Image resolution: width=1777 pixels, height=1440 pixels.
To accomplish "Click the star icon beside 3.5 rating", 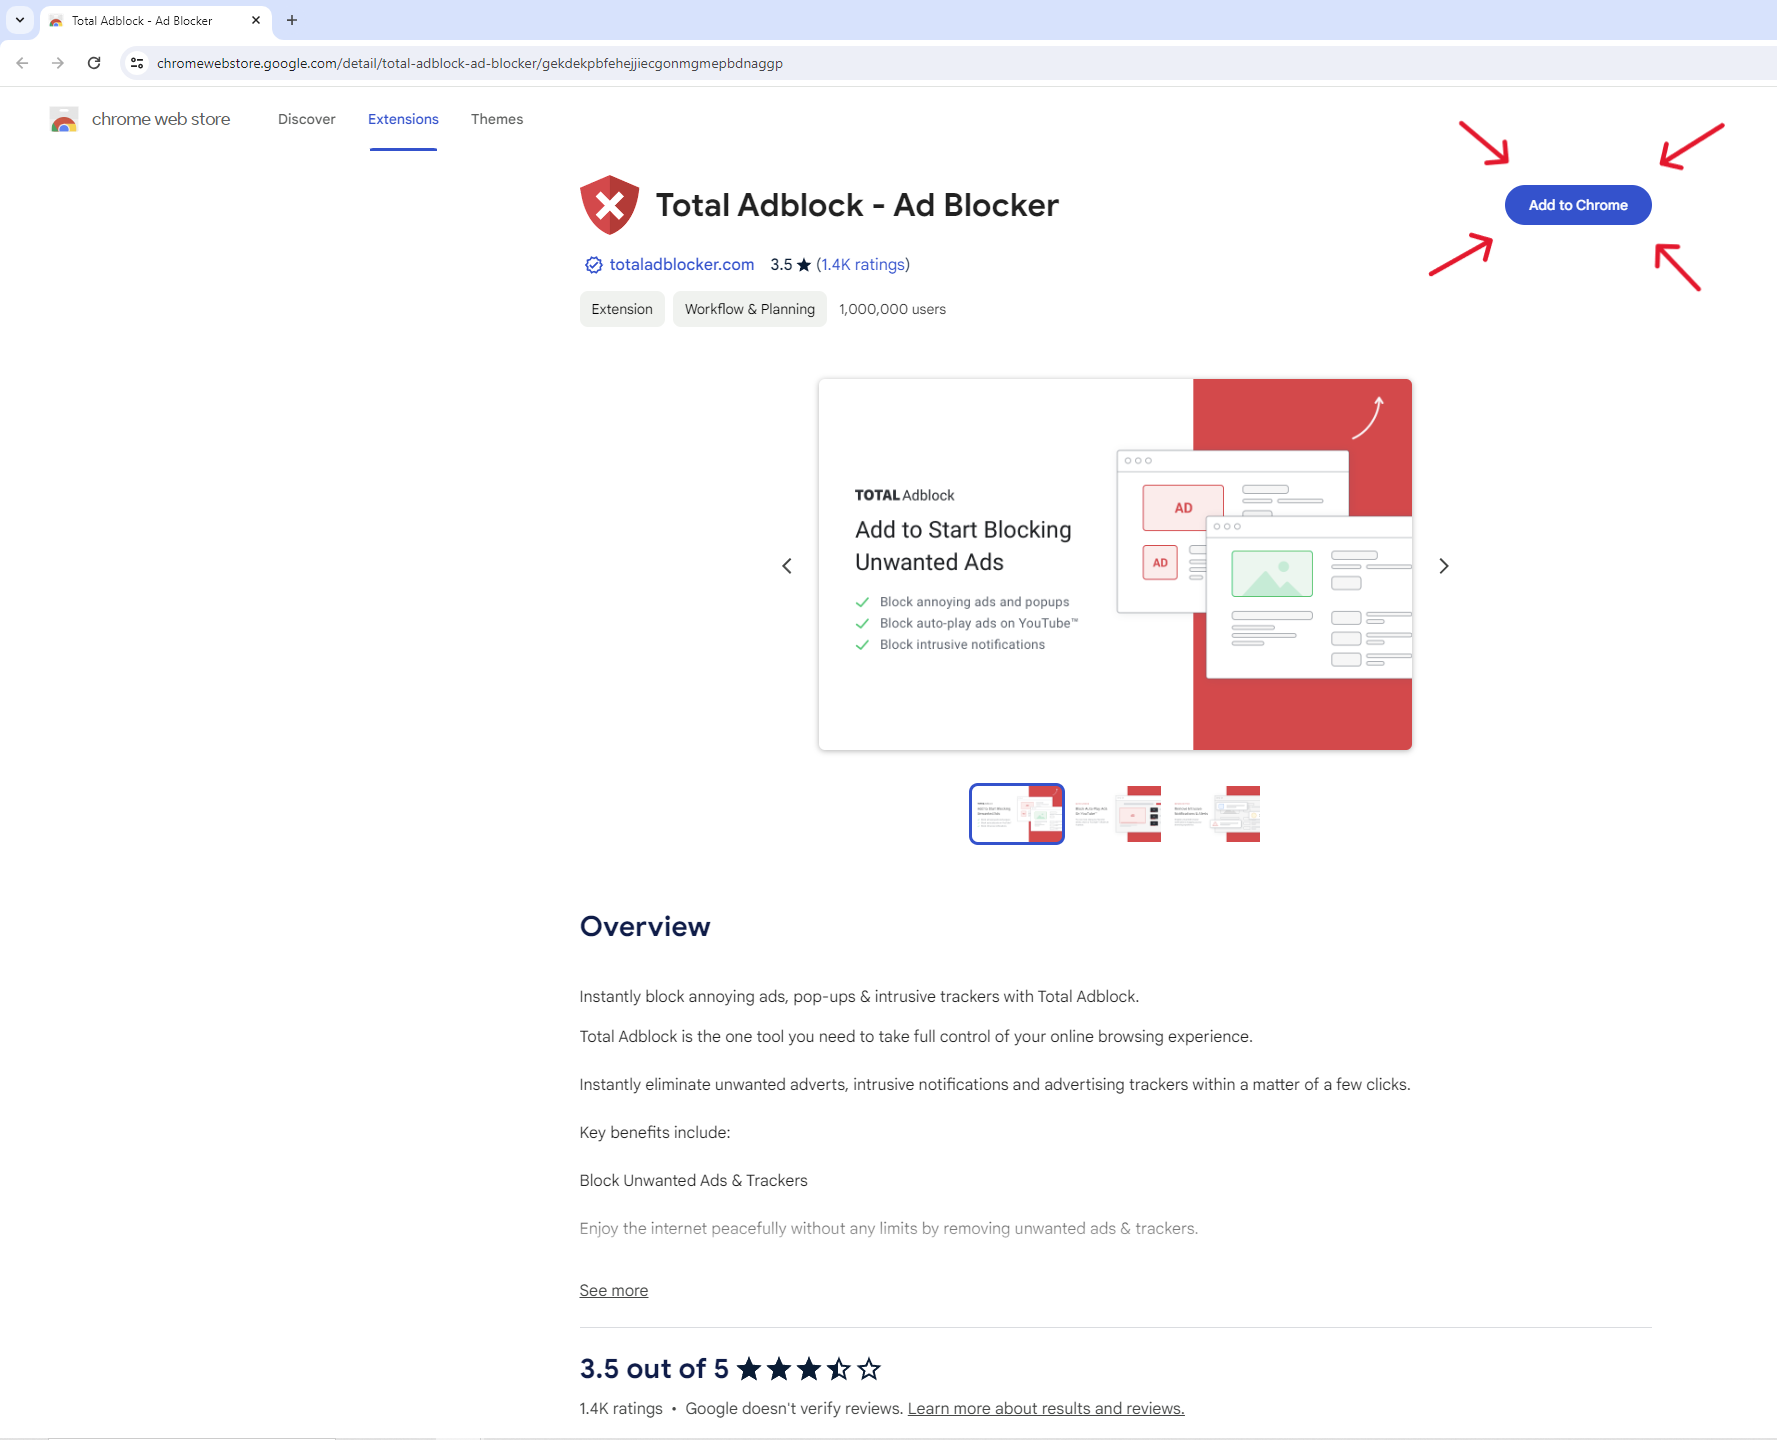I will click(804, 265).
